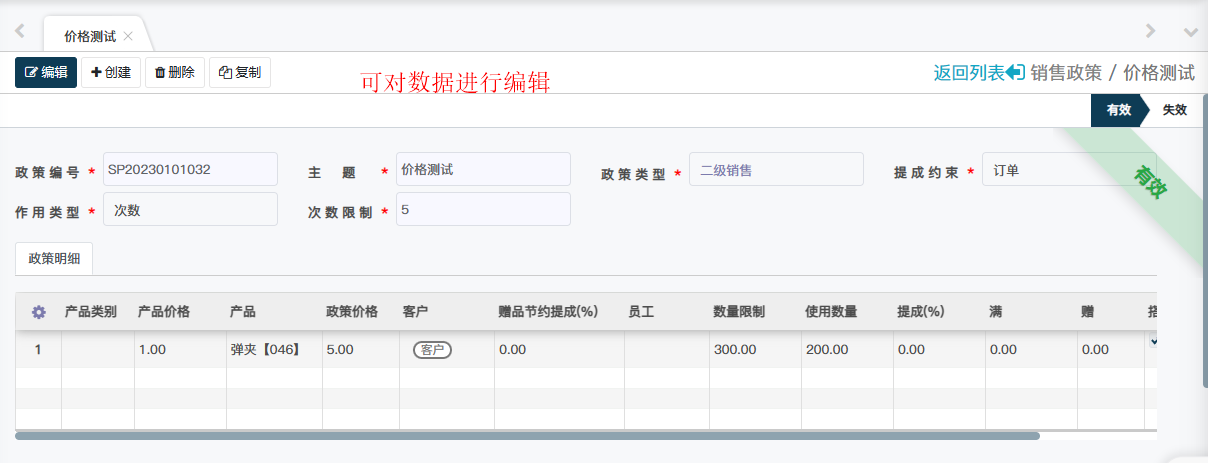The width and height of the screenshot is (1208, 463).
Task: Click the 次数限制 field showing 5
Action: [x=483, y=210]
